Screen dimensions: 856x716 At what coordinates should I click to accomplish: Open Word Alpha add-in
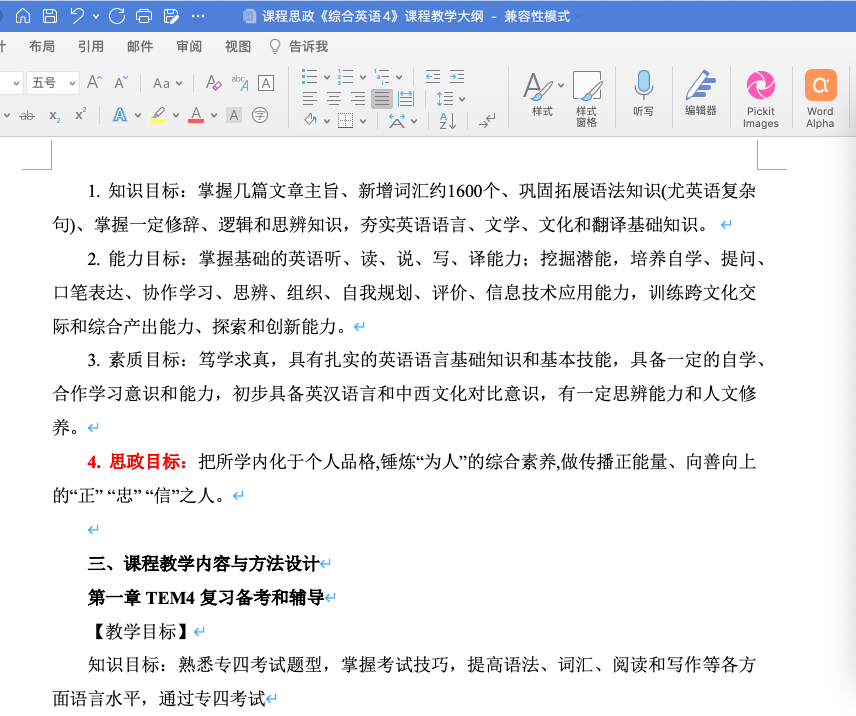click(820, 97)
